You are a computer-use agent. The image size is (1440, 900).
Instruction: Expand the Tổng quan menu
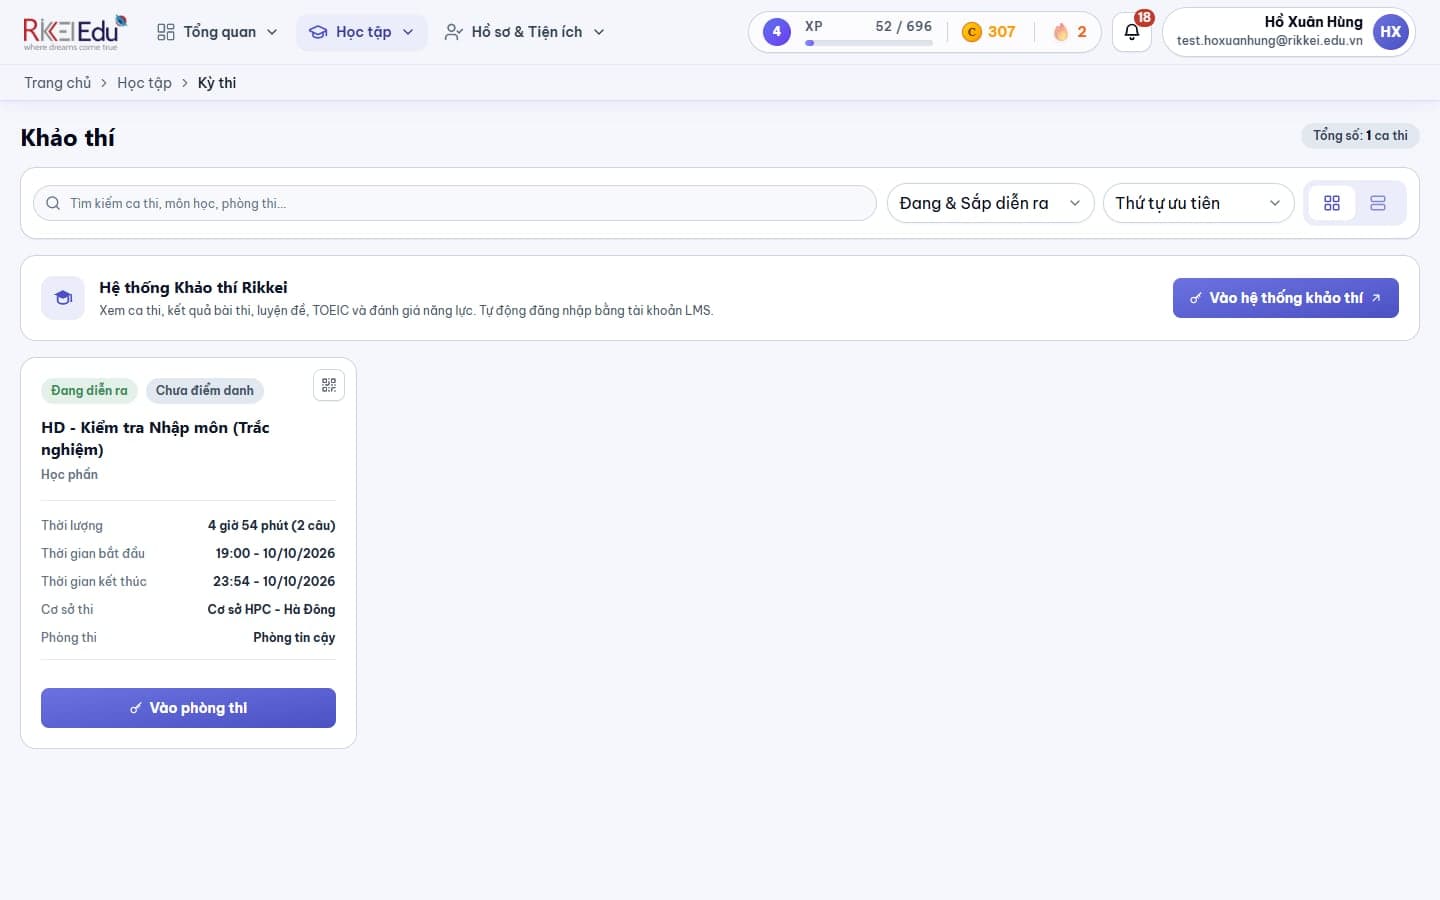217,32
